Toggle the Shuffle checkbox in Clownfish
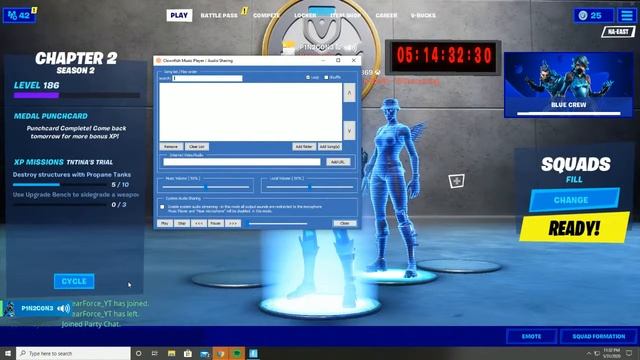Screen dimensions: 640x360 coord(326,77)
